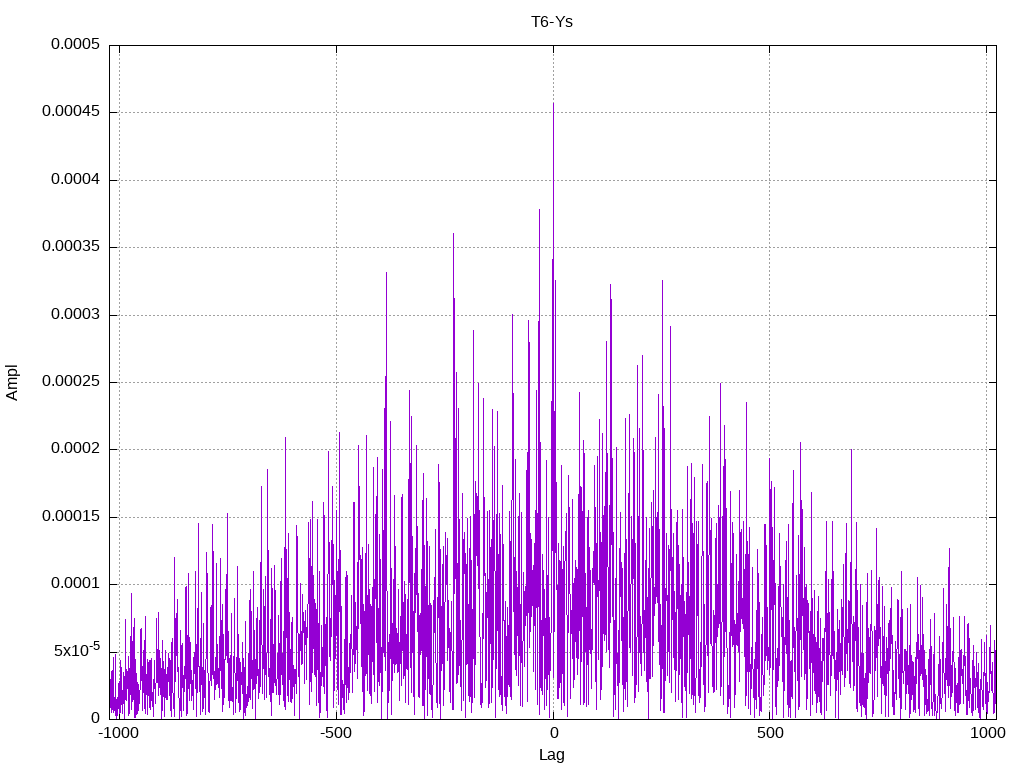Click the y-axis value '0.00035'
Image resolution: width=1024 pixels, height=768 pixels.
[71, 247]
